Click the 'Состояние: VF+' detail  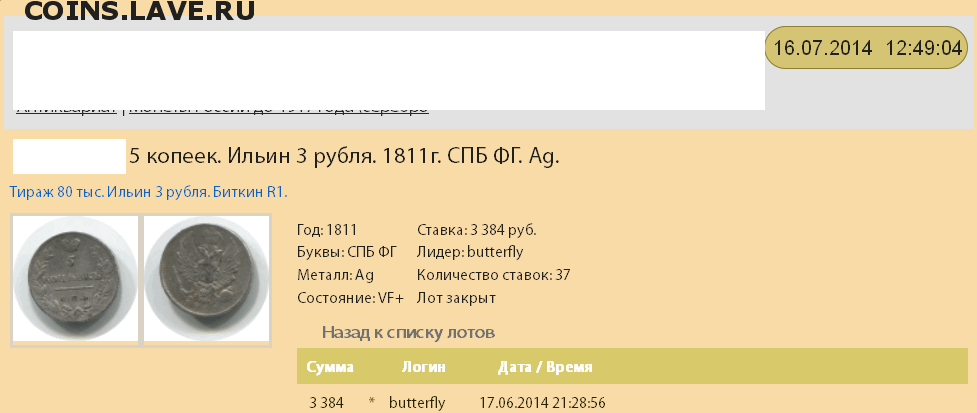tap(350, 298)
